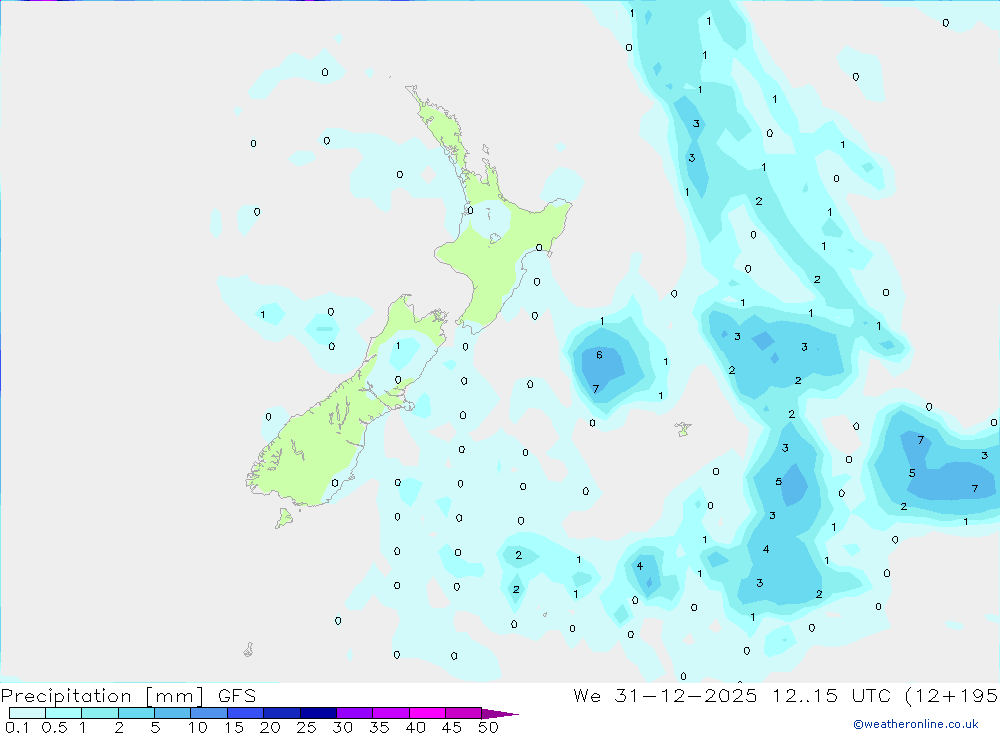Click Stewart Island south of South Island
Screen dimensions: 1000x733
coord(284,517)
